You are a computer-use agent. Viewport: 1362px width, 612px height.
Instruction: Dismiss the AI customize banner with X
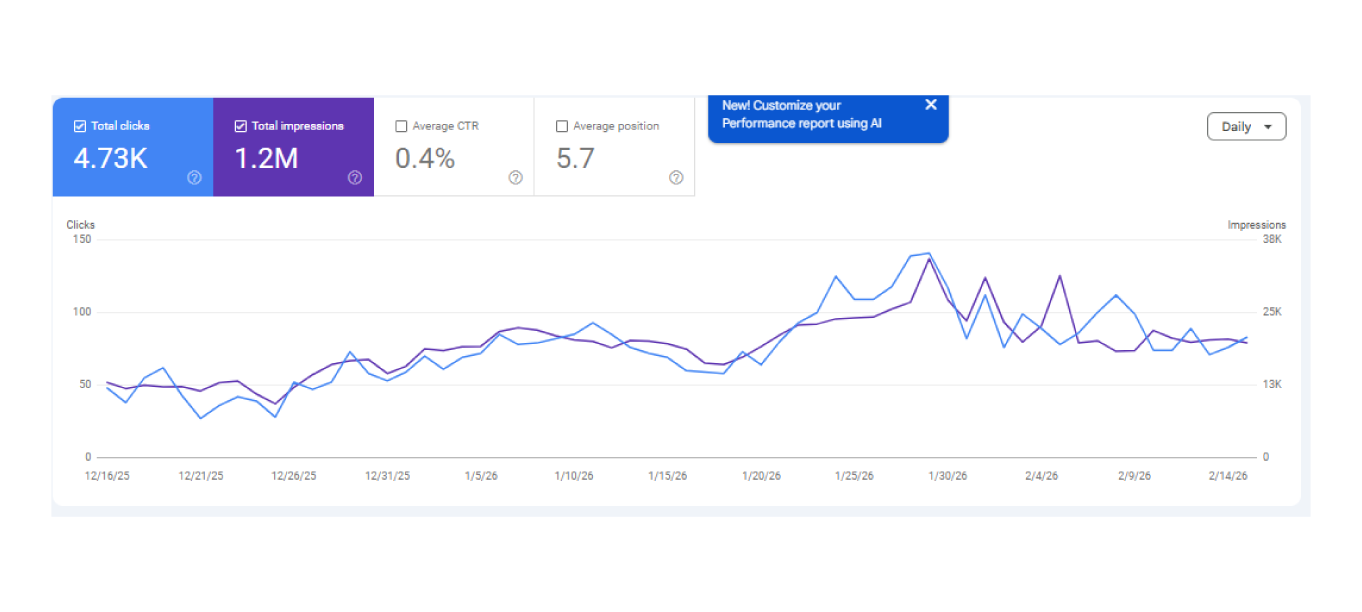click(931, 105)
